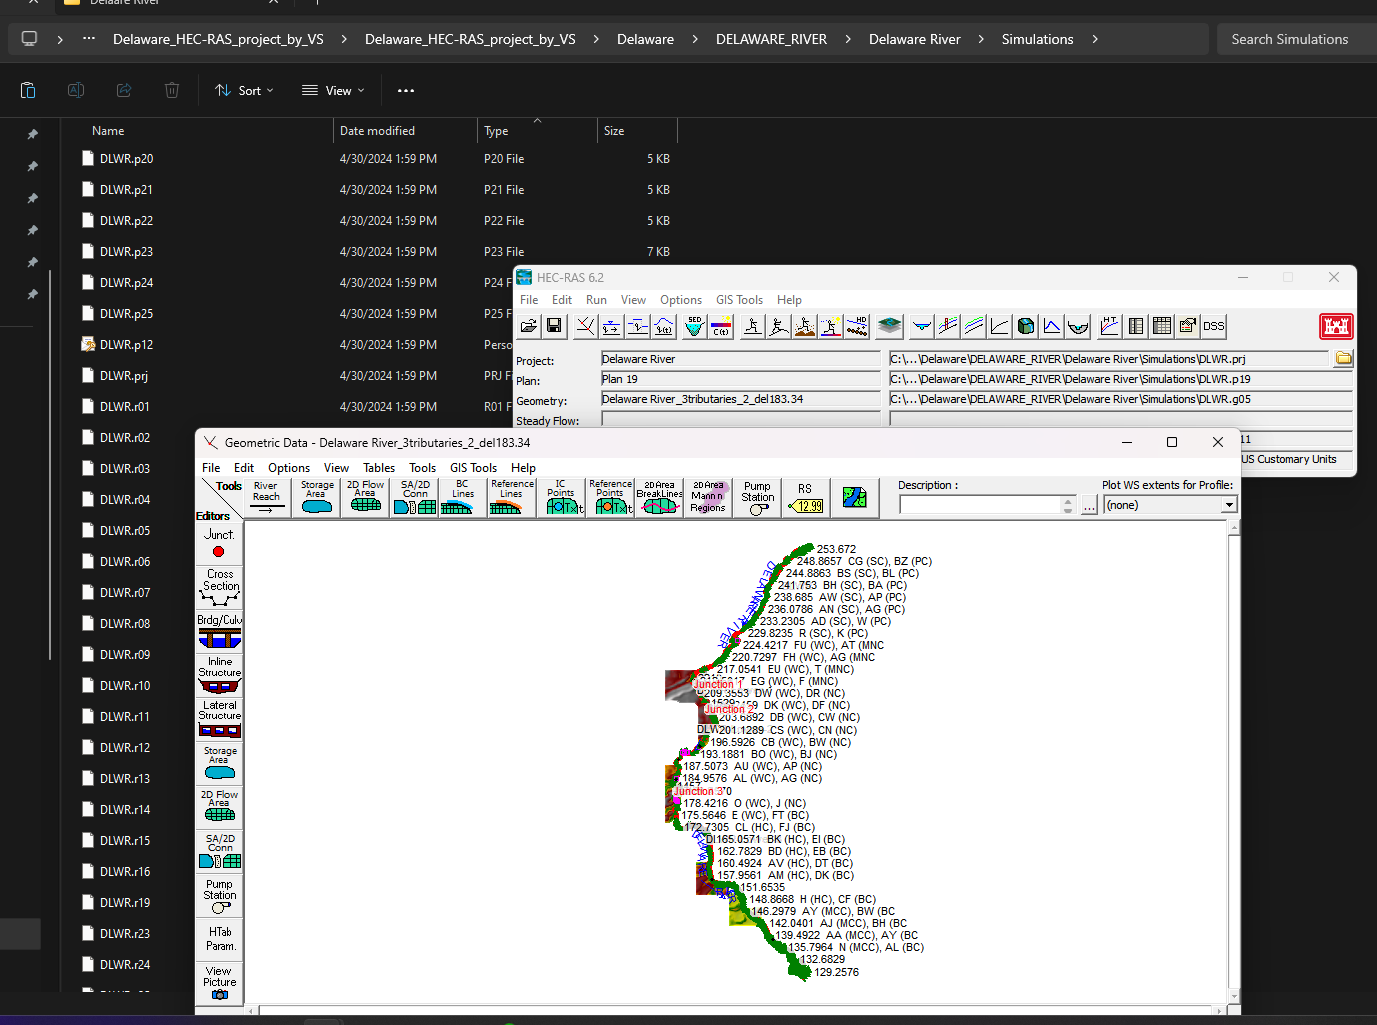The width and height of the screenshot is (1377, 1025).
Task: Open the HTab Param. editor
Action: (220, 939)
